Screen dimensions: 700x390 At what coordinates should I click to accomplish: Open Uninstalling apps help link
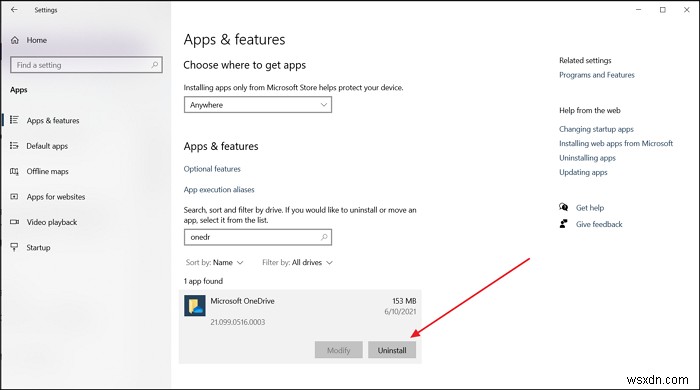click(x=587, y=158)
